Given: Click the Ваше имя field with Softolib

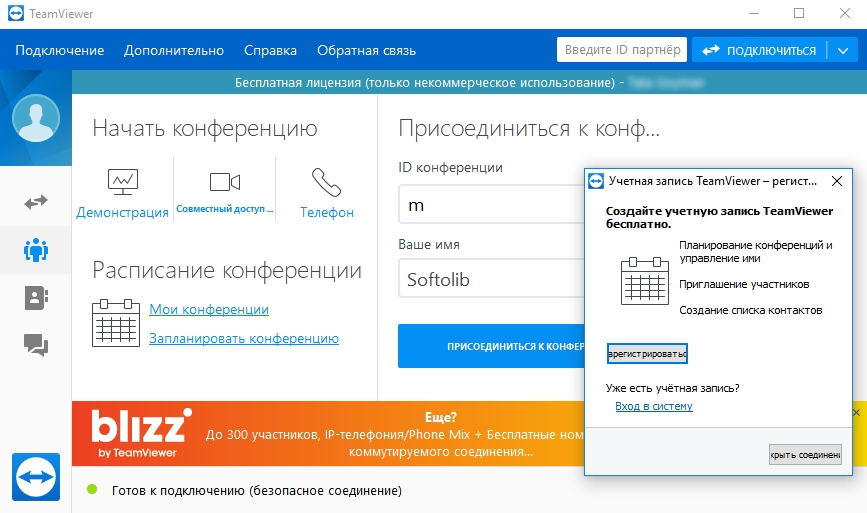Looking at the screenshot, I should point(492,279).
